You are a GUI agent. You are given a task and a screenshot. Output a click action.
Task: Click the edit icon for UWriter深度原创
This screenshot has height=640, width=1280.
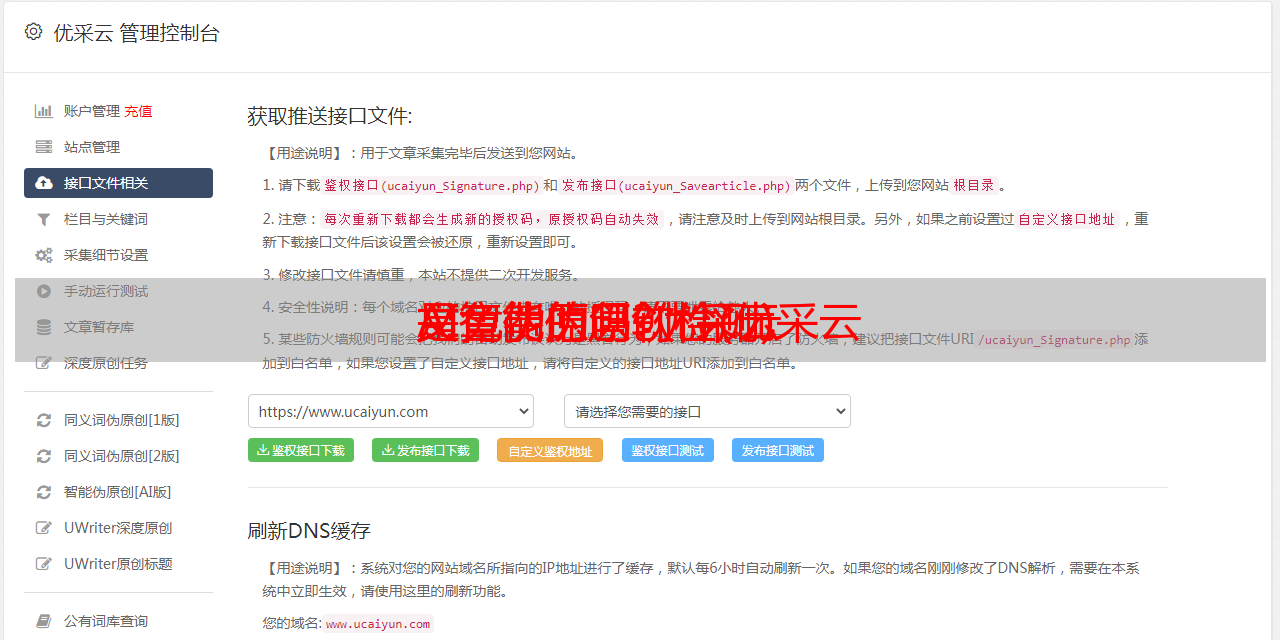tap(44, 528)
